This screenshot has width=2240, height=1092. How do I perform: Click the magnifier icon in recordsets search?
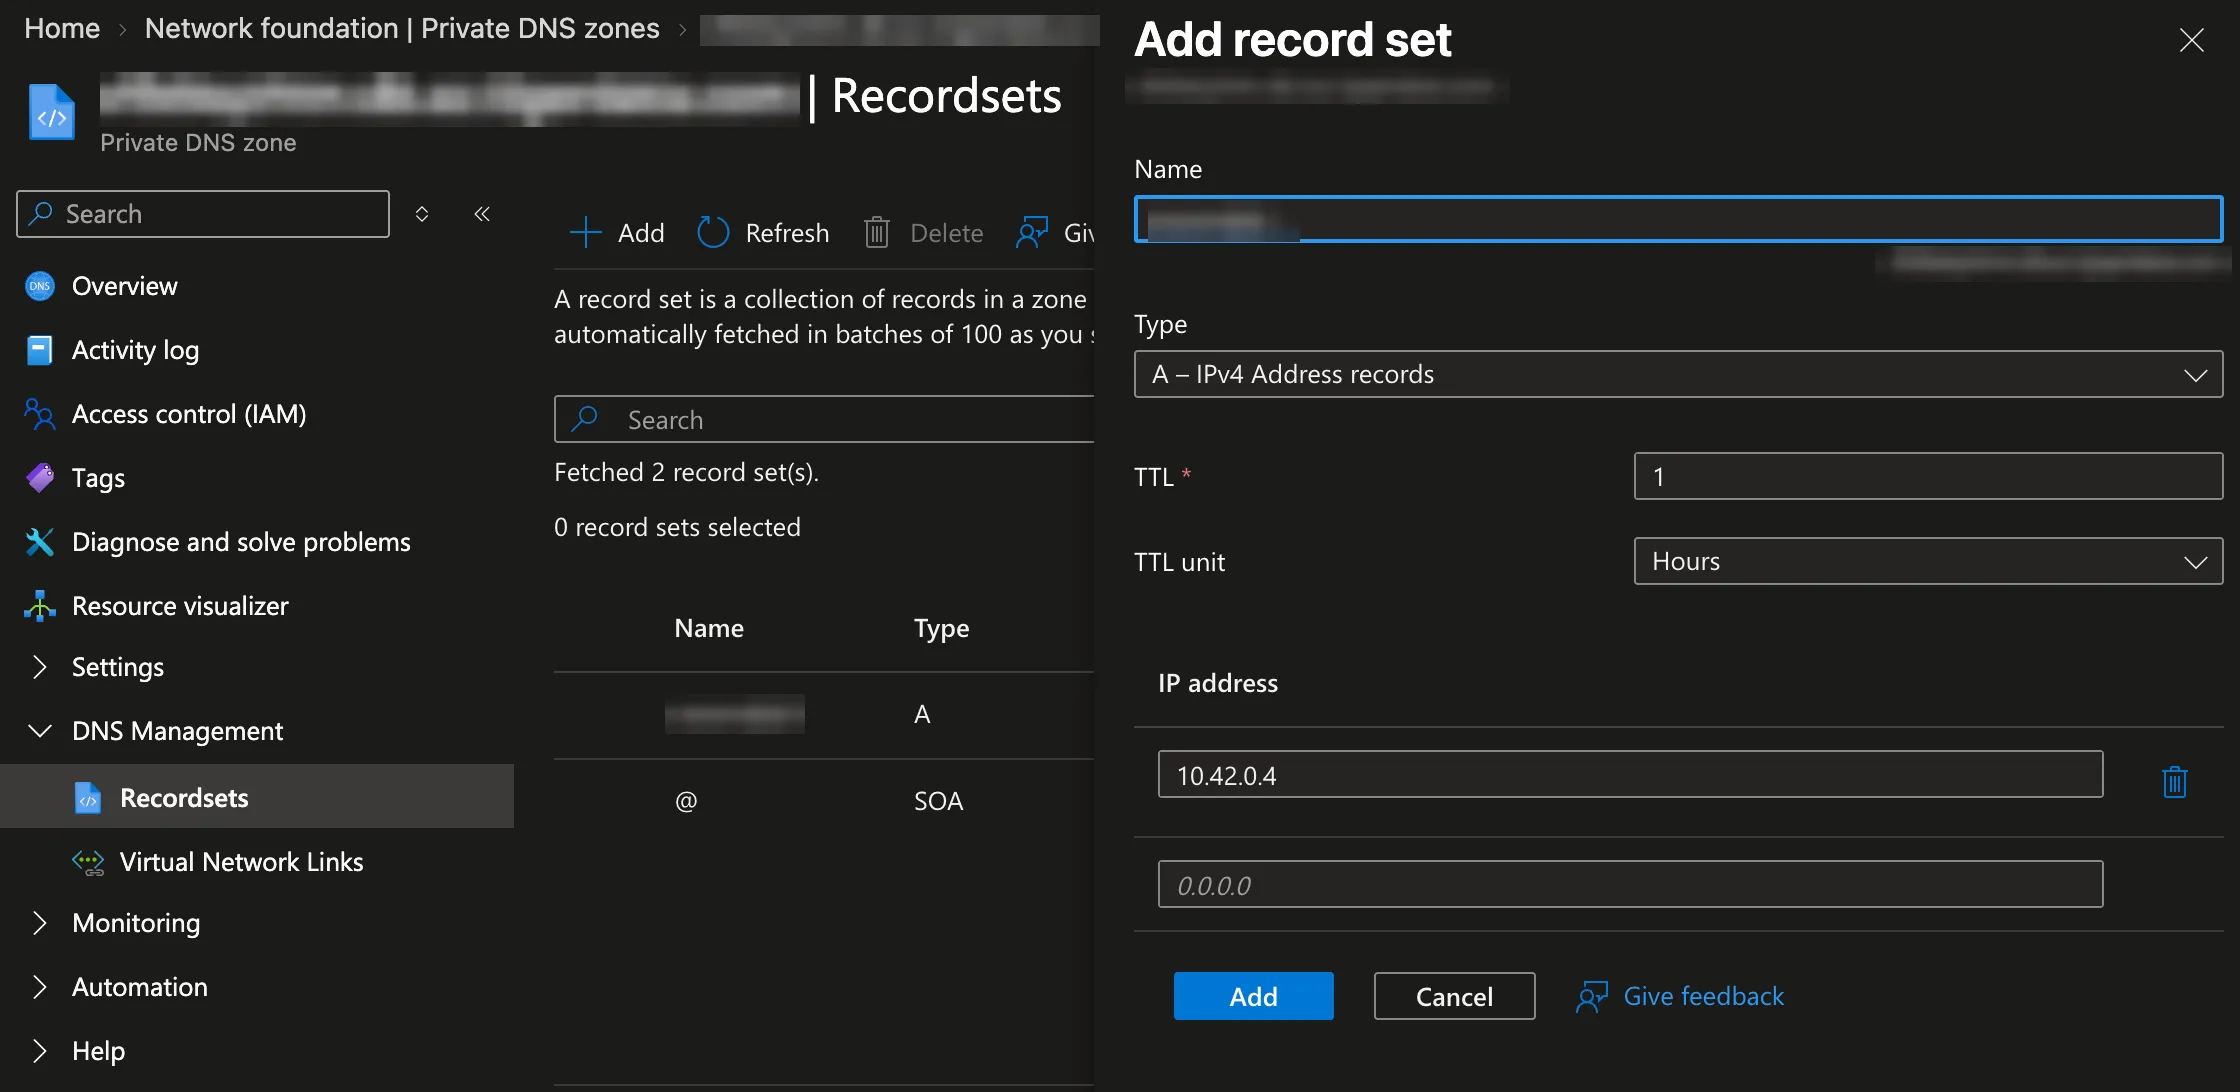tap(585, 419)
